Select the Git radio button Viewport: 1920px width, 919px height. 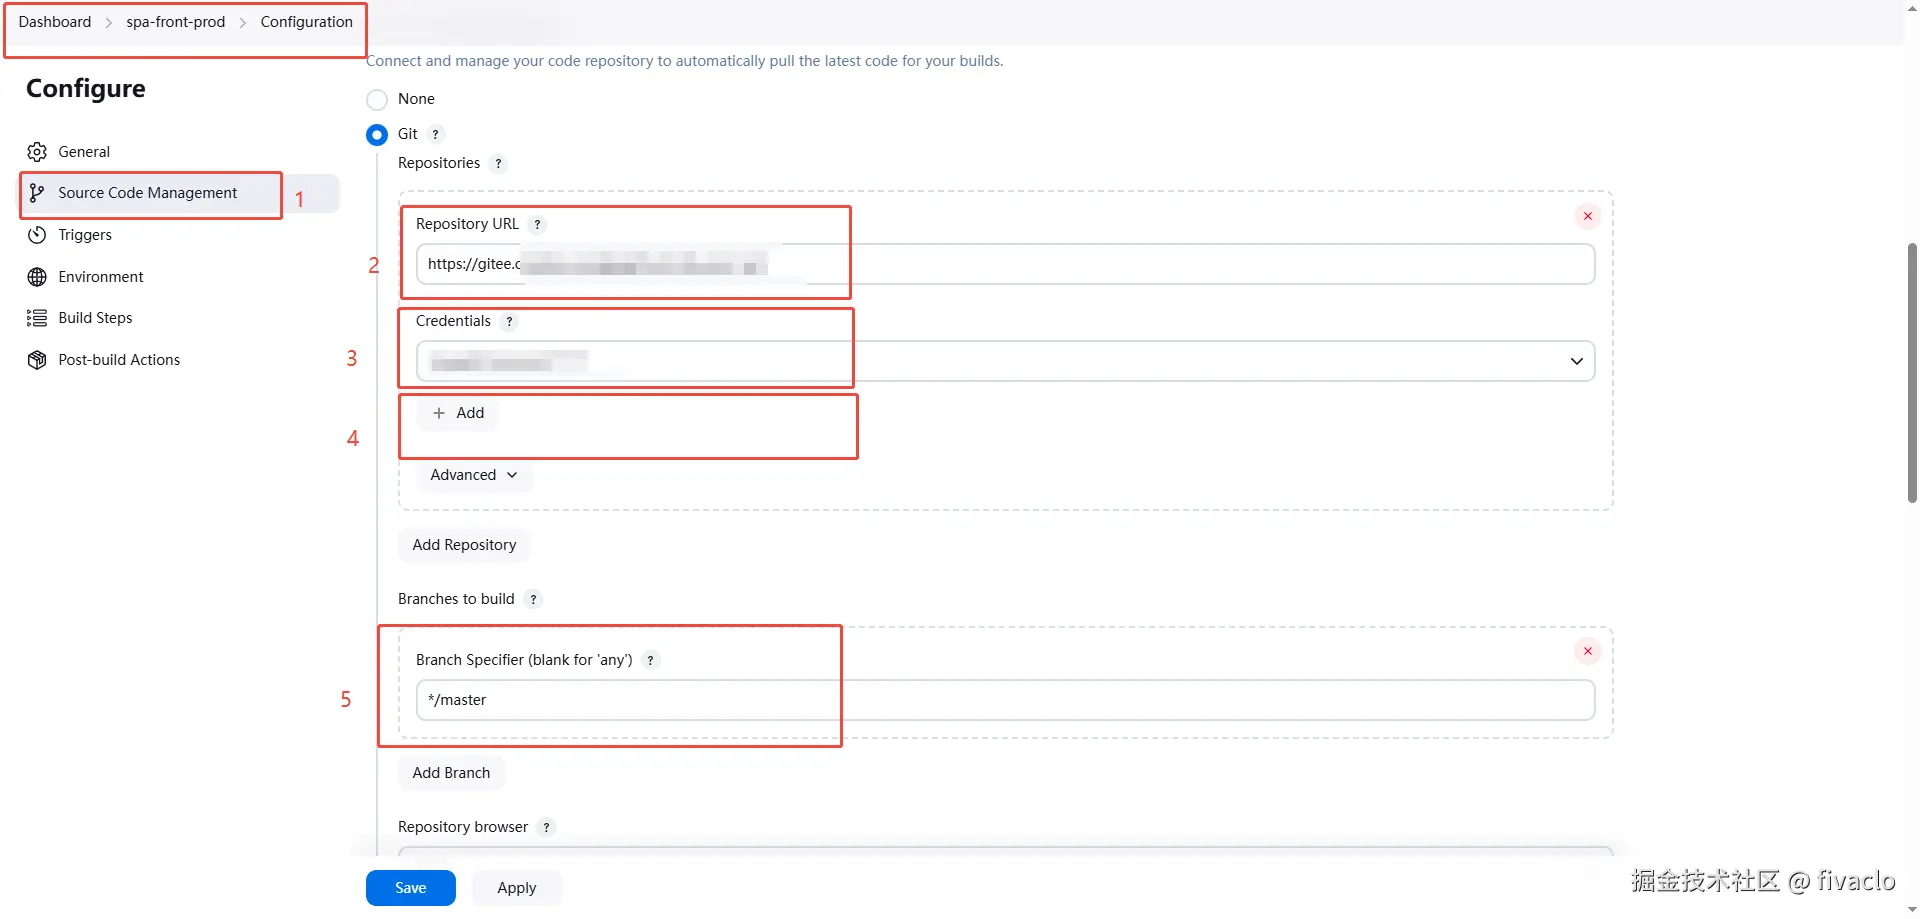377,135
